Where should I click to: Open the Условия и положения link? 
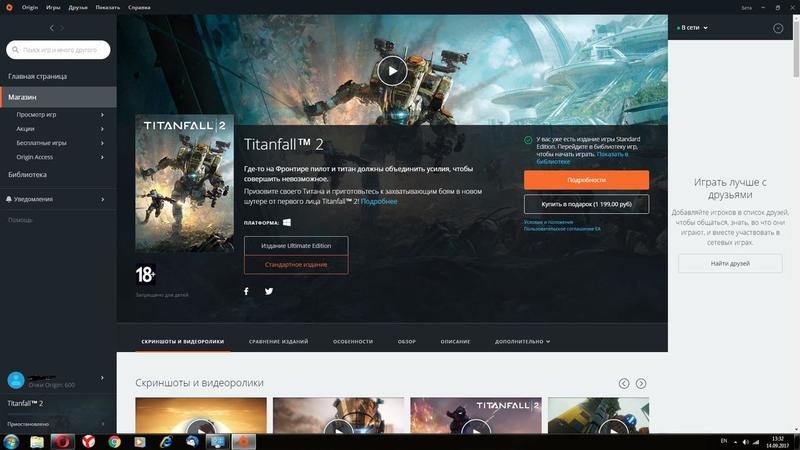548,222
